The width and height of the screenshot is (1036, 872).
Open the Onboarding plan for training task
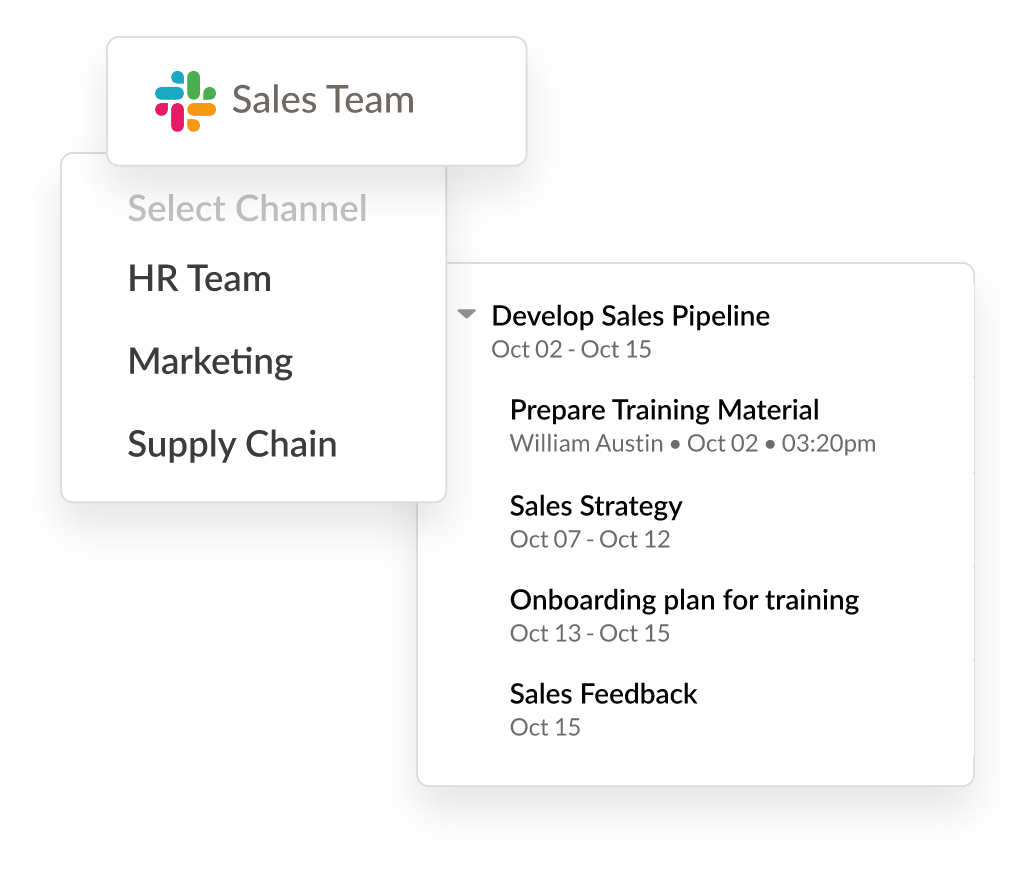point(684,600)
